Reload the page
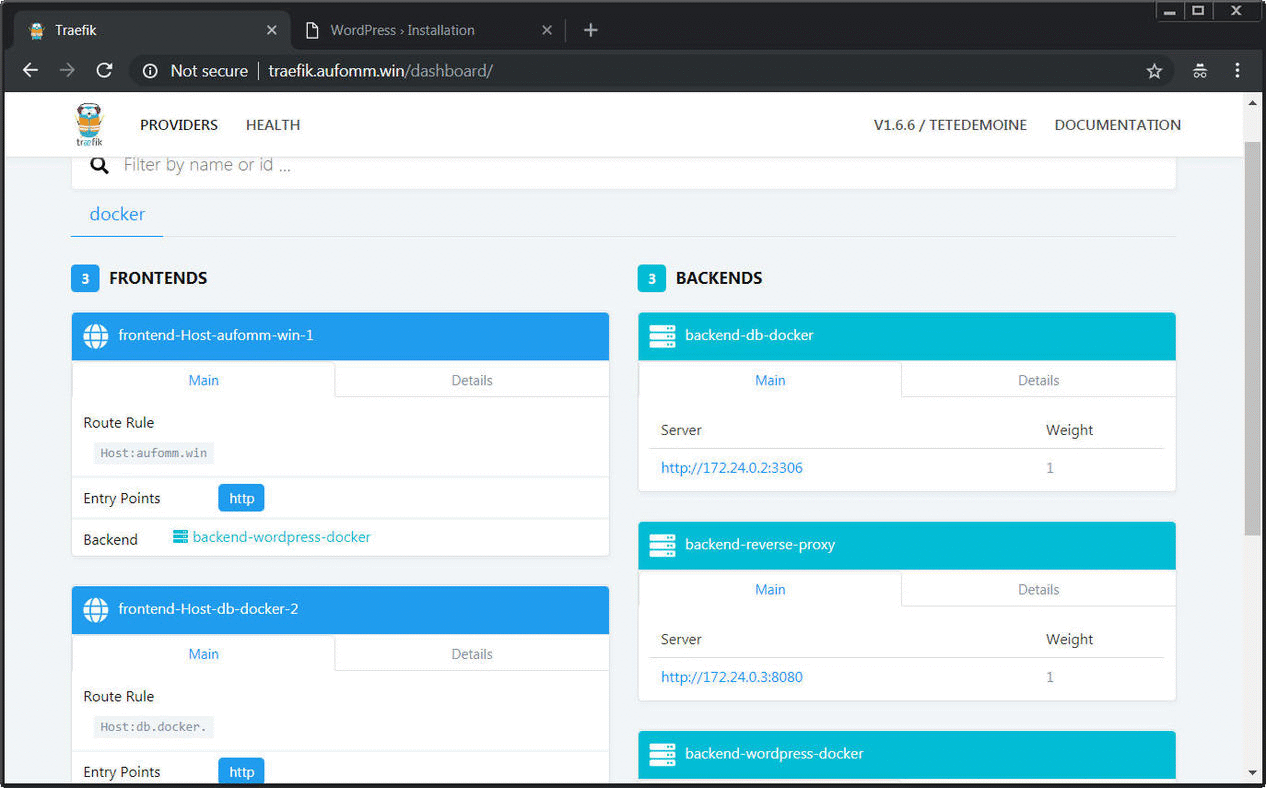The width and height of the screenshot is (1267, 788). click(x=104, y=71)
